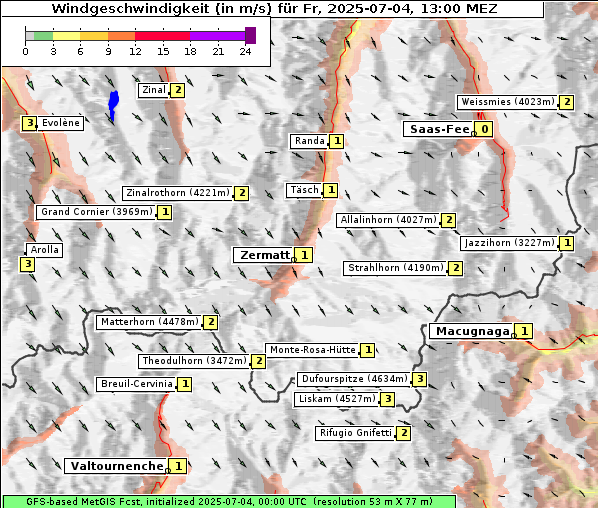
Task: Click the wind value box beside Macugnaga
Action: (524, 331)
